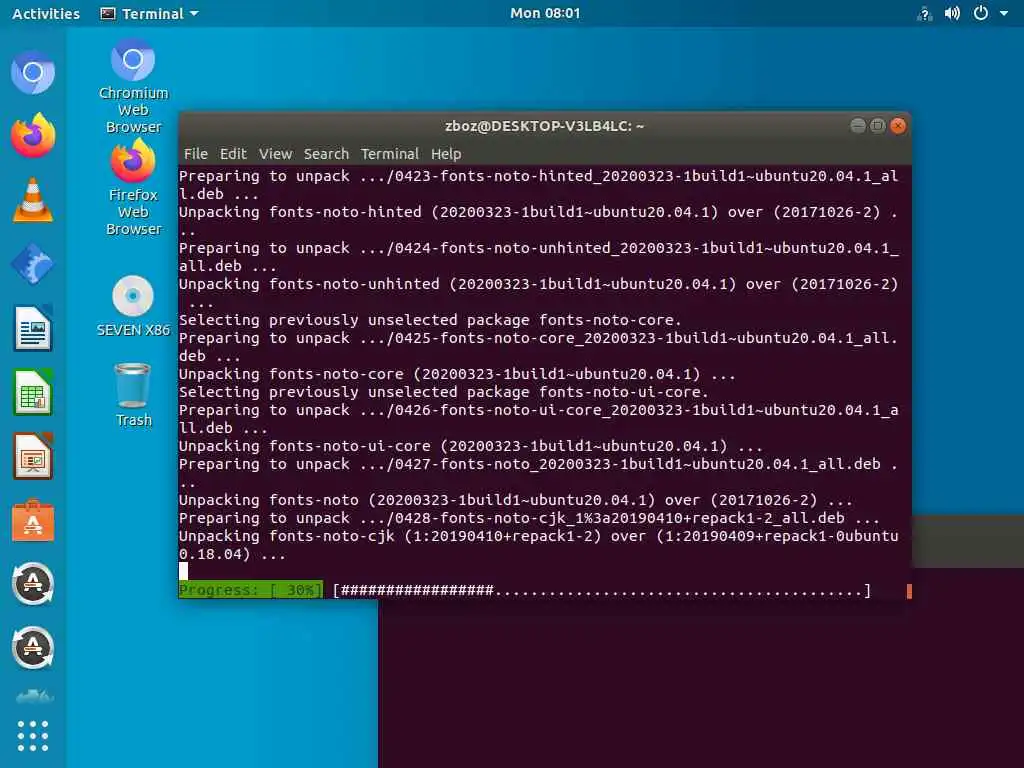The height and width of the screenshot is (768, 1024).
Task: Launch LibreOffice Calc from dock
Action: pyautogui.click(x=33, y=392)
